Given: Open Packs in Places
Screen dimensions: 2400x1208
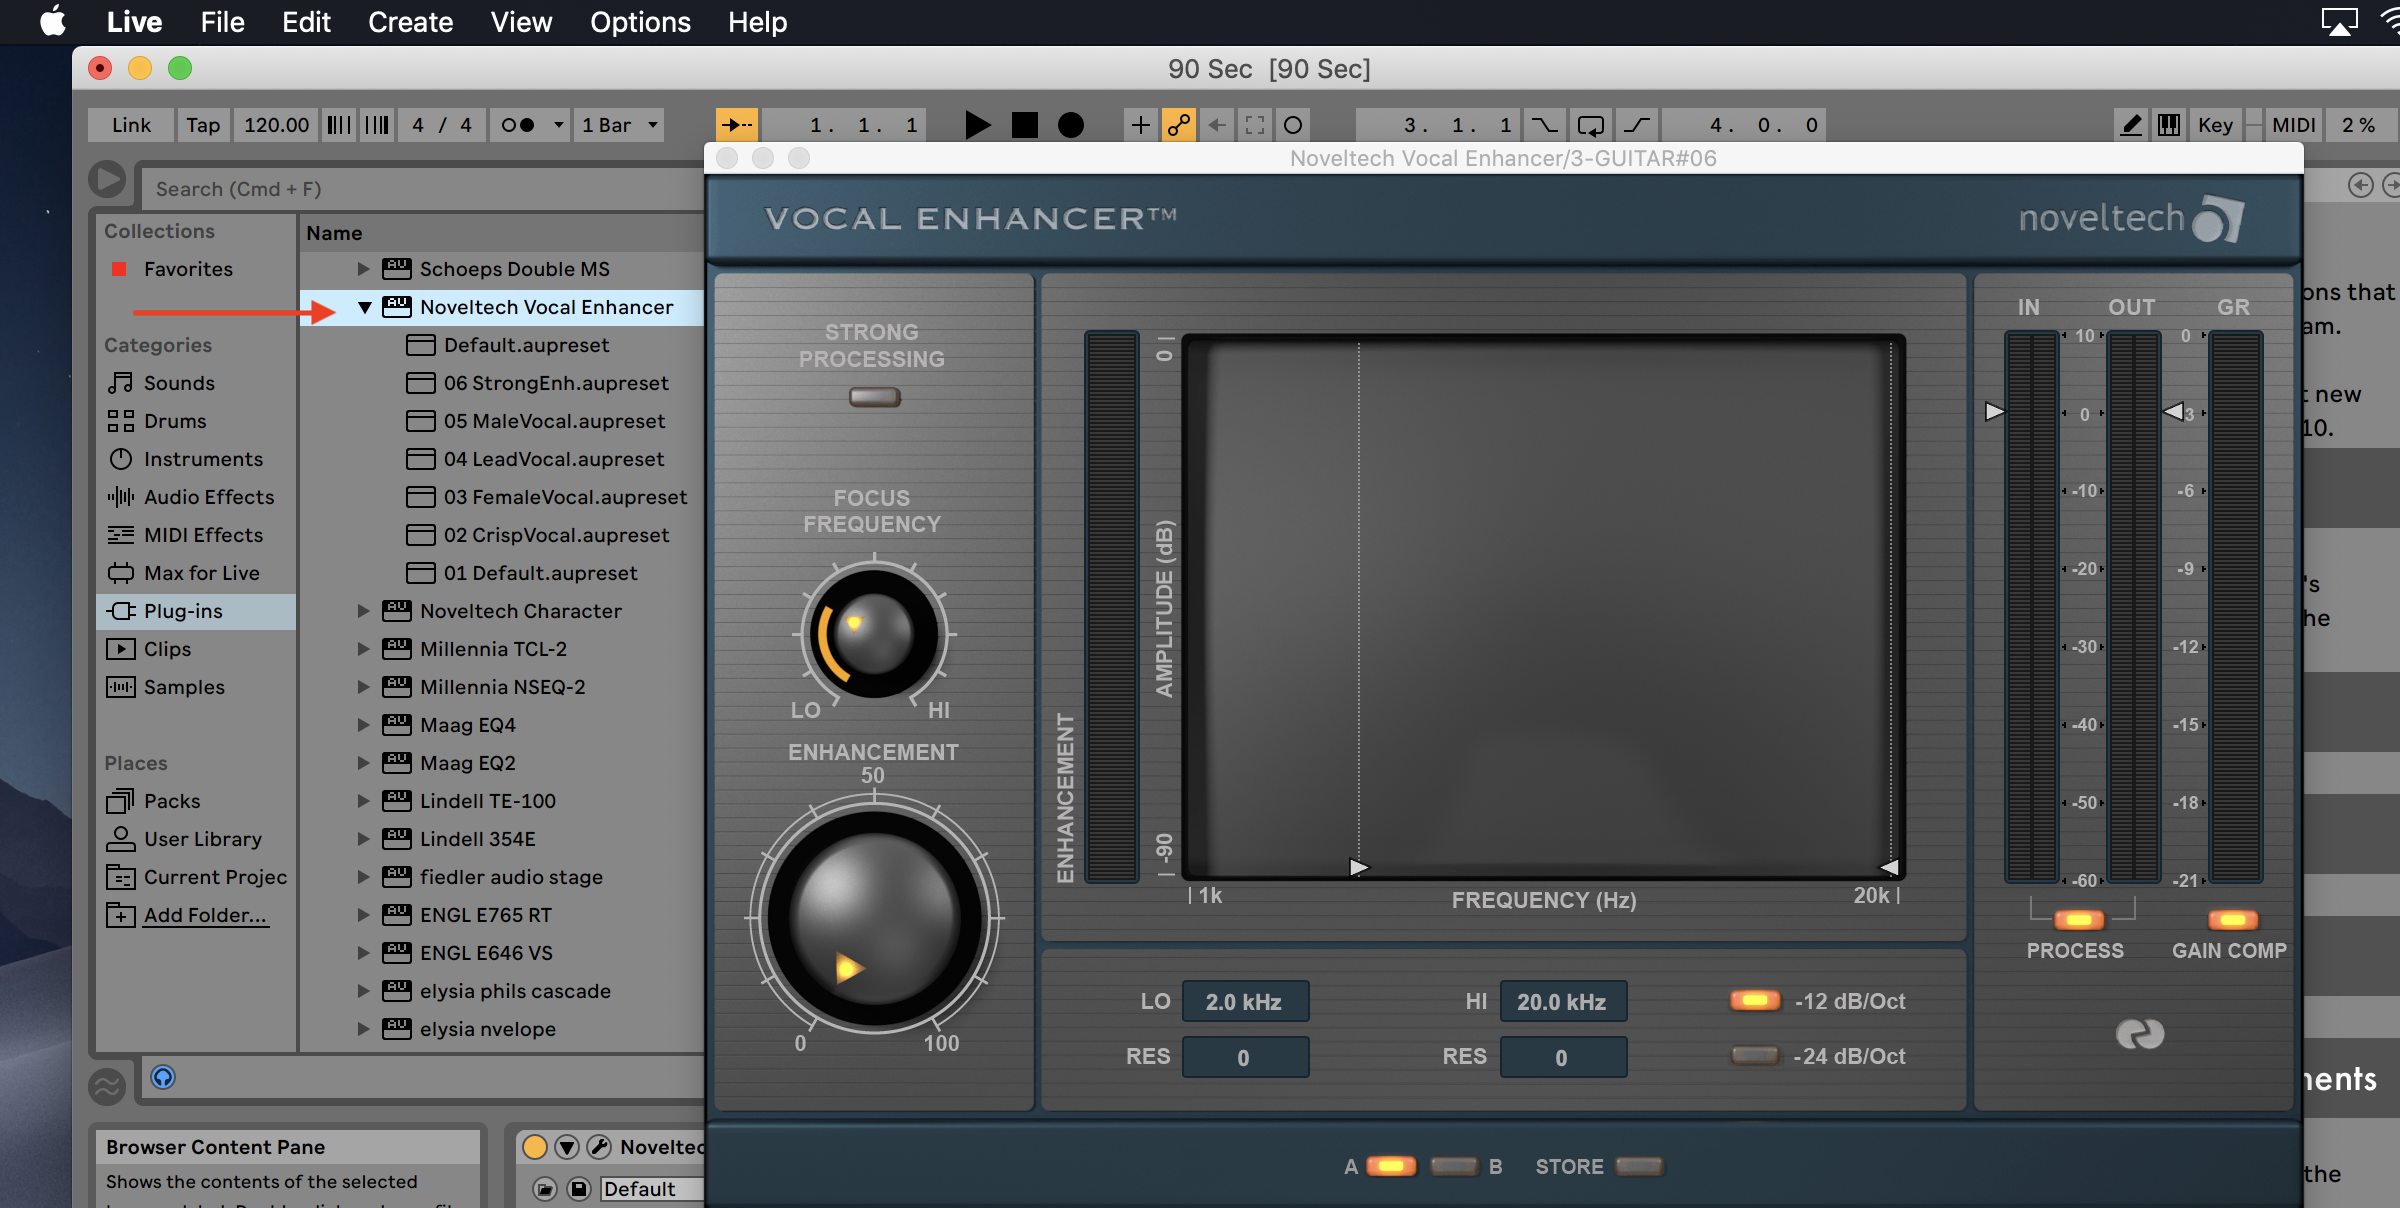Looking at the screenshot, I should click(172, 801).
